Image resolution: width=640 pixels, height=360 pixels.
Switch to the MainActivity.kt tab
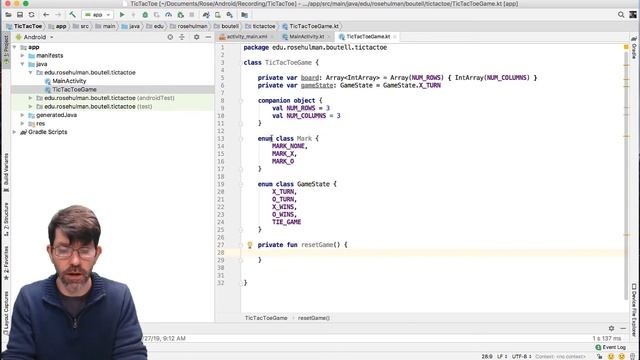[x=306, y=37]
